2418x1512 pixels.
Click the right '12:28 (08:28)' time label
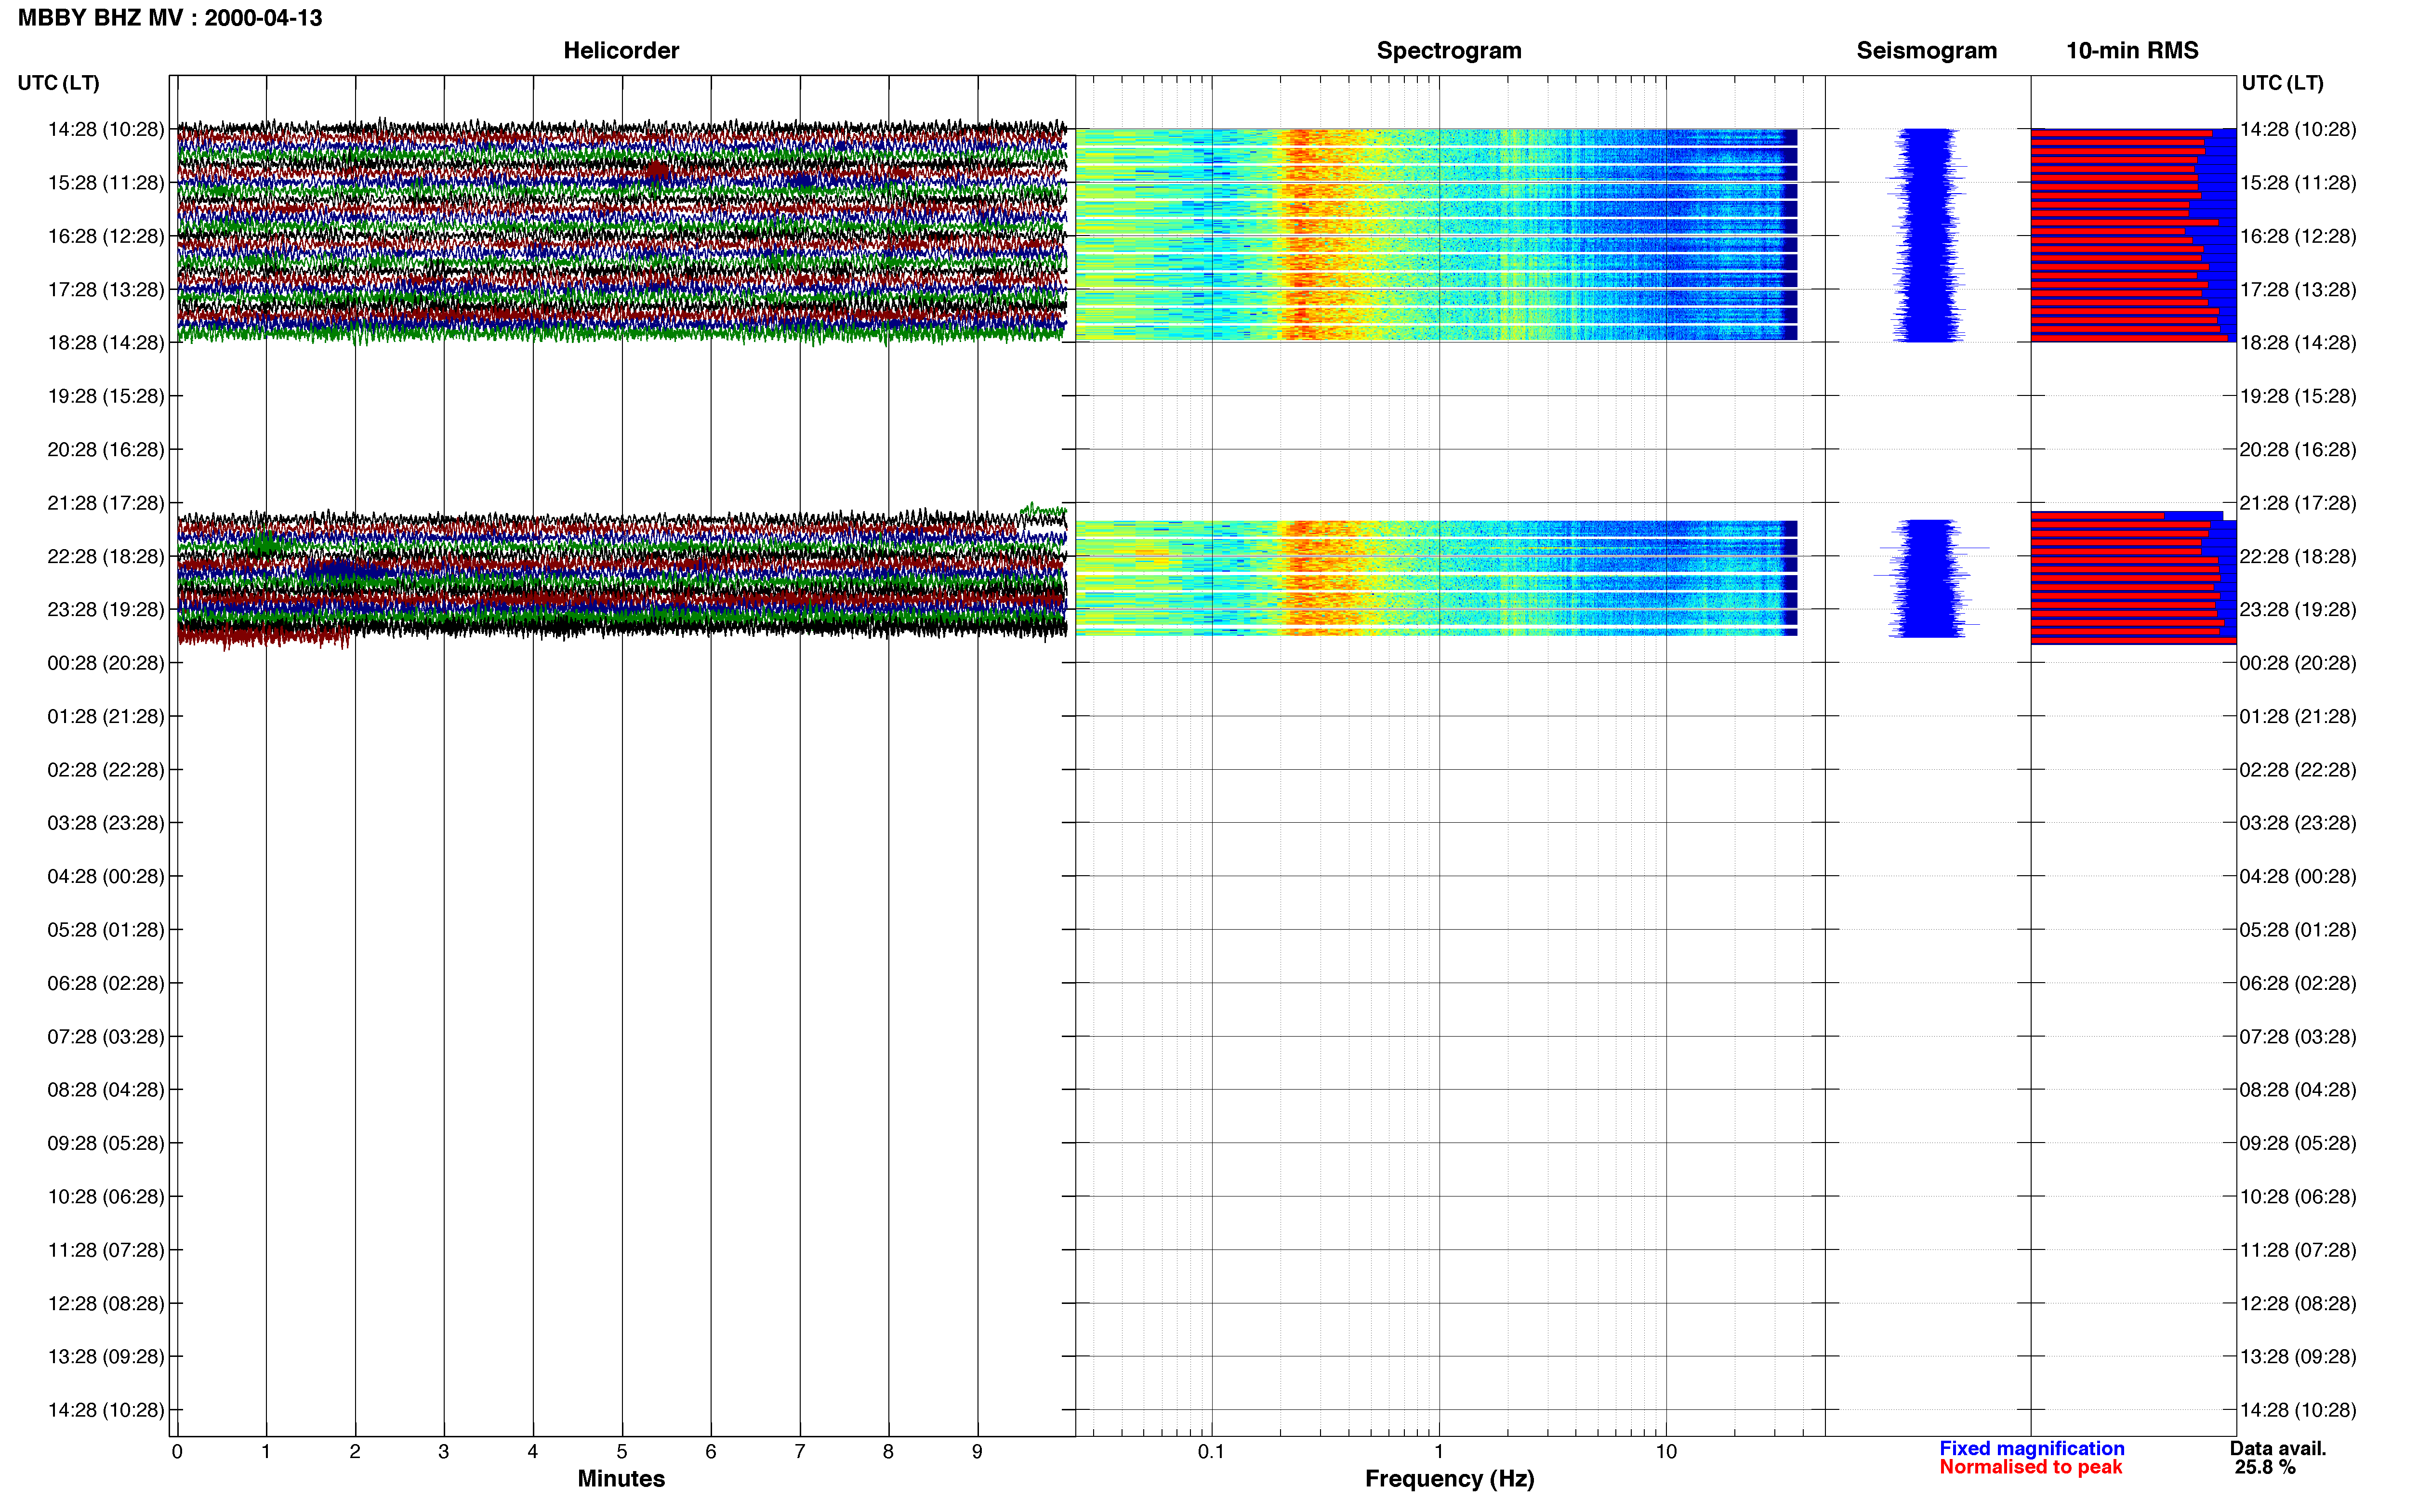tap(2298, 1304)
